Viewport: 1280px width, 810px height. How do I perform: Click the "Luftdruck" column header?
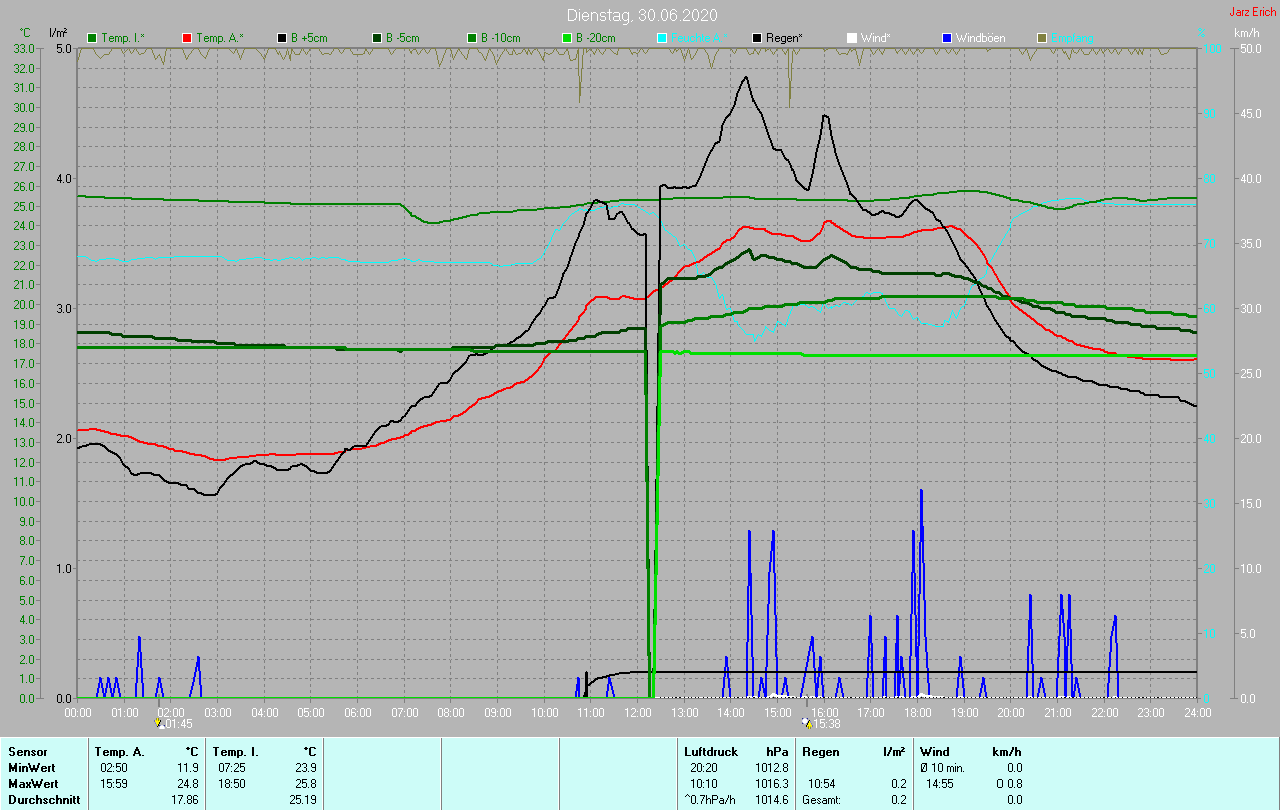point(710,751)
